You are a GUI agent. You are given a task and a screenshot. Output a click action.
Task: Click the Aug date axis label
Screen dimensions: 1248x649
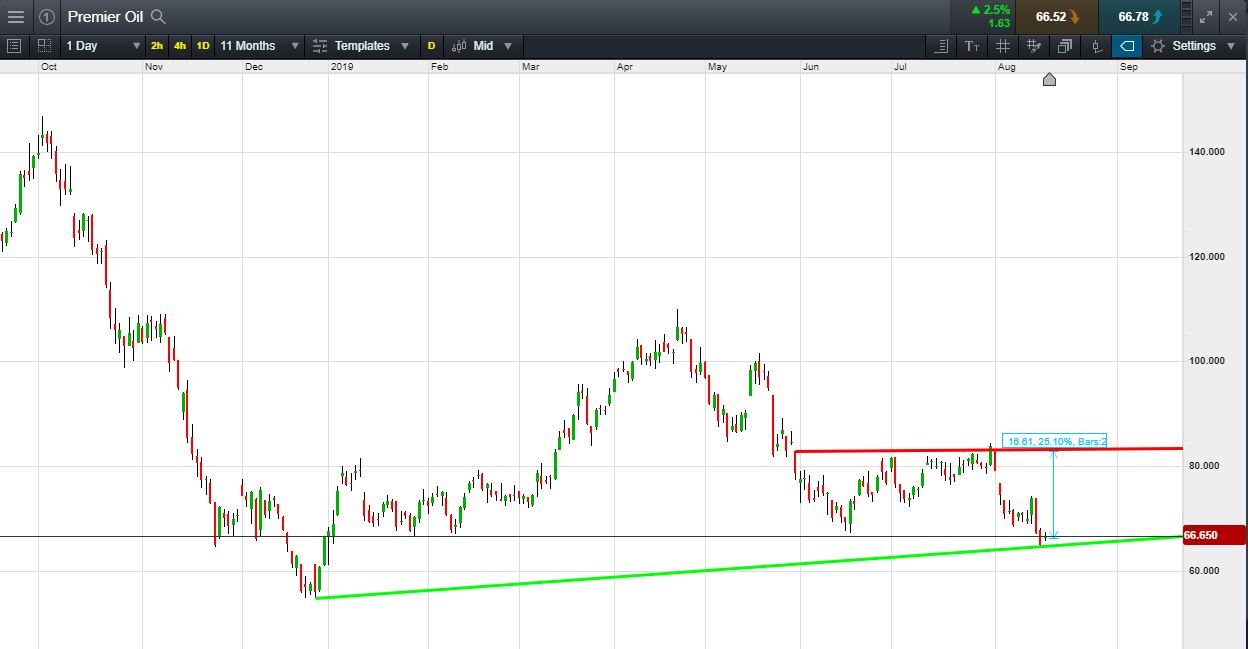(1007, 67)
